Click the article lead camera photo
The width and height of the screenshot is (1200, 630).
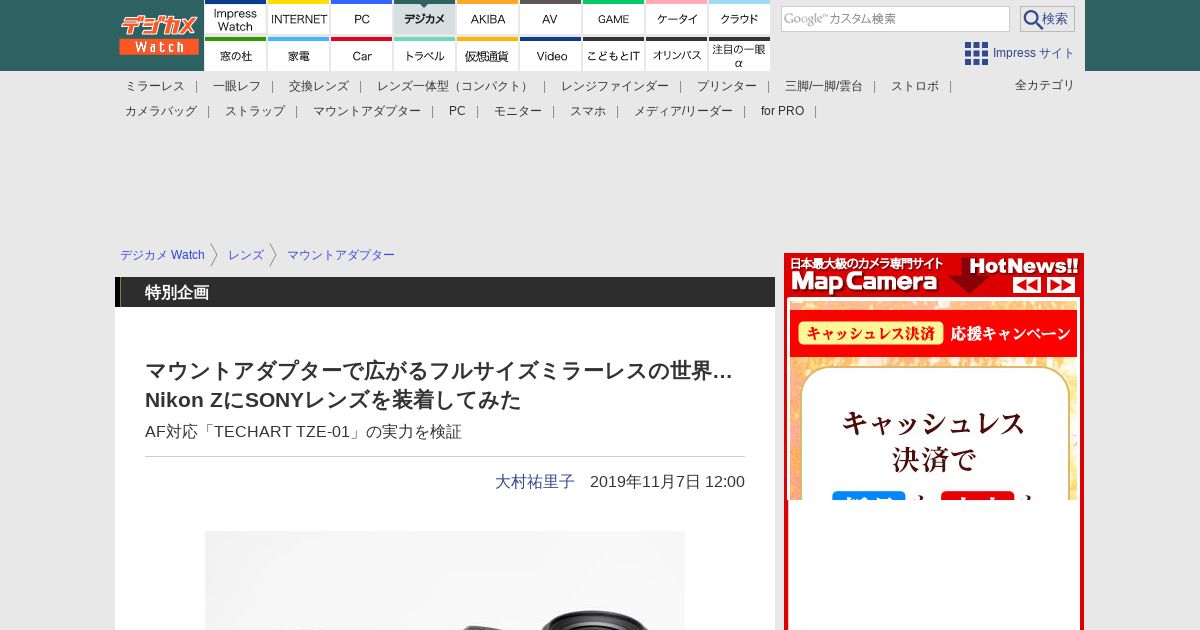tap(445, 580)
